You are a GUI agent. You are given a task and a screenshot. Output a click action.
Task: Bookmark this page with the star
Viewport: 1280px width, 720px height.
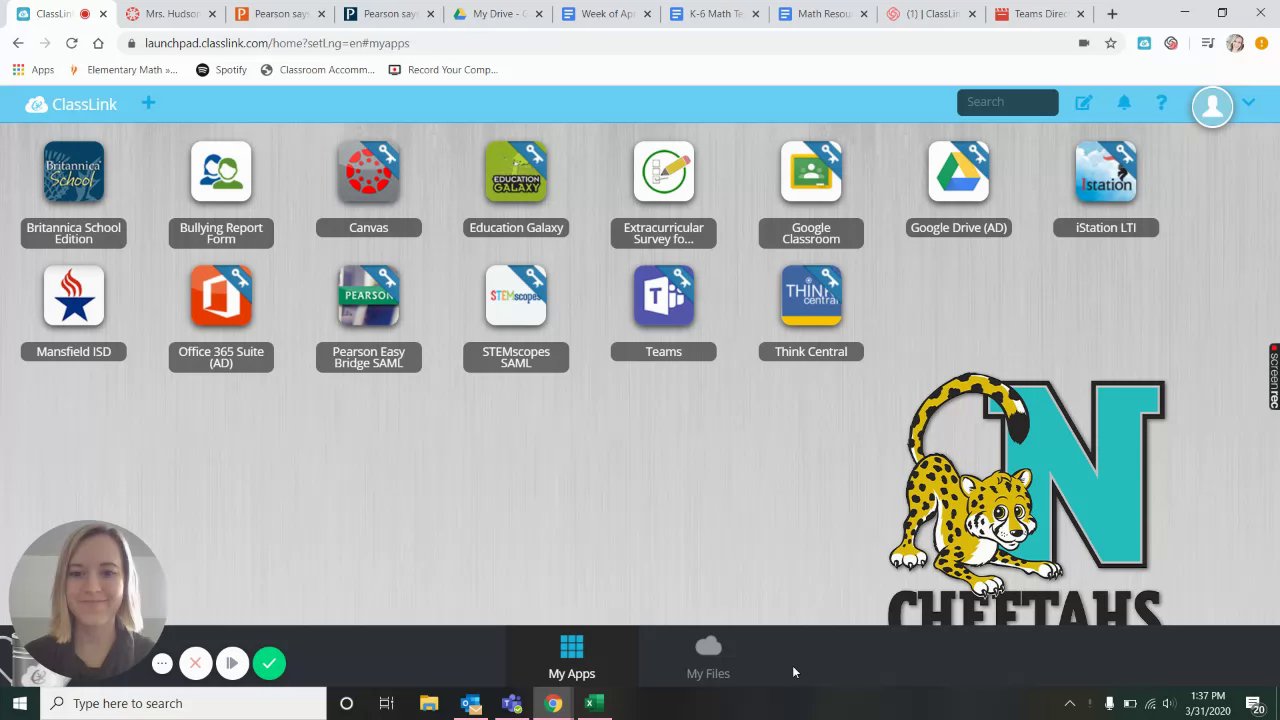point(1110,43)
